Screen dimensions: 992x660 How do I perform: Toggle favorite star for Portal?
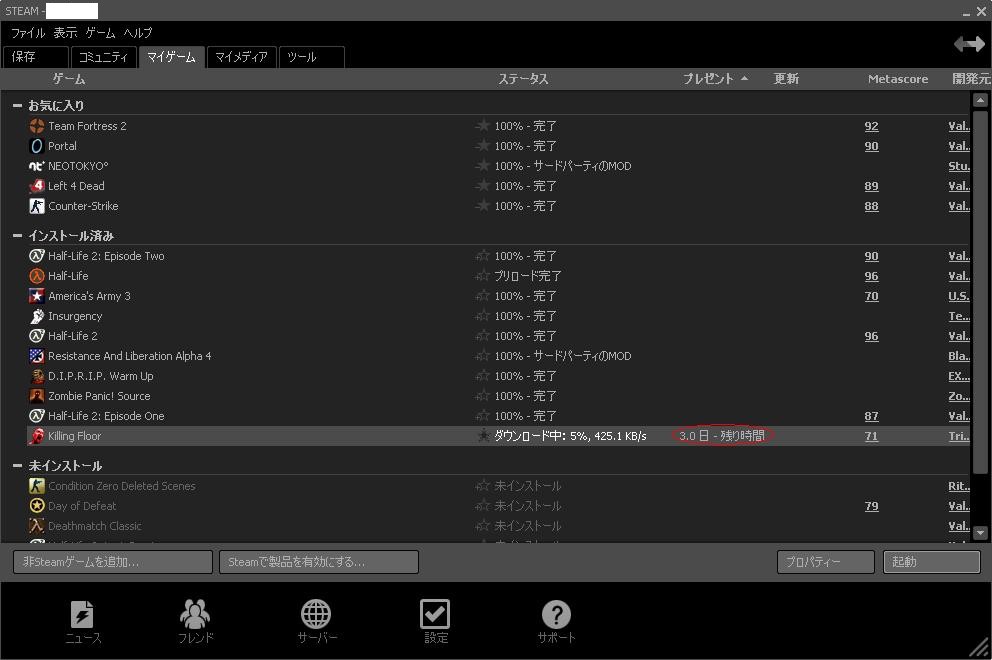click(483, 146)
